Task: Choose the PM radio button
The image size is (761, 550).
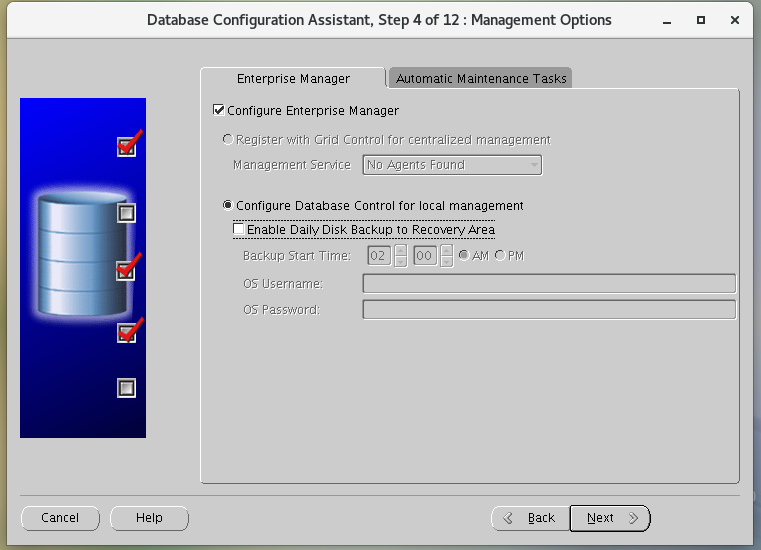Action: coord(500,255)
